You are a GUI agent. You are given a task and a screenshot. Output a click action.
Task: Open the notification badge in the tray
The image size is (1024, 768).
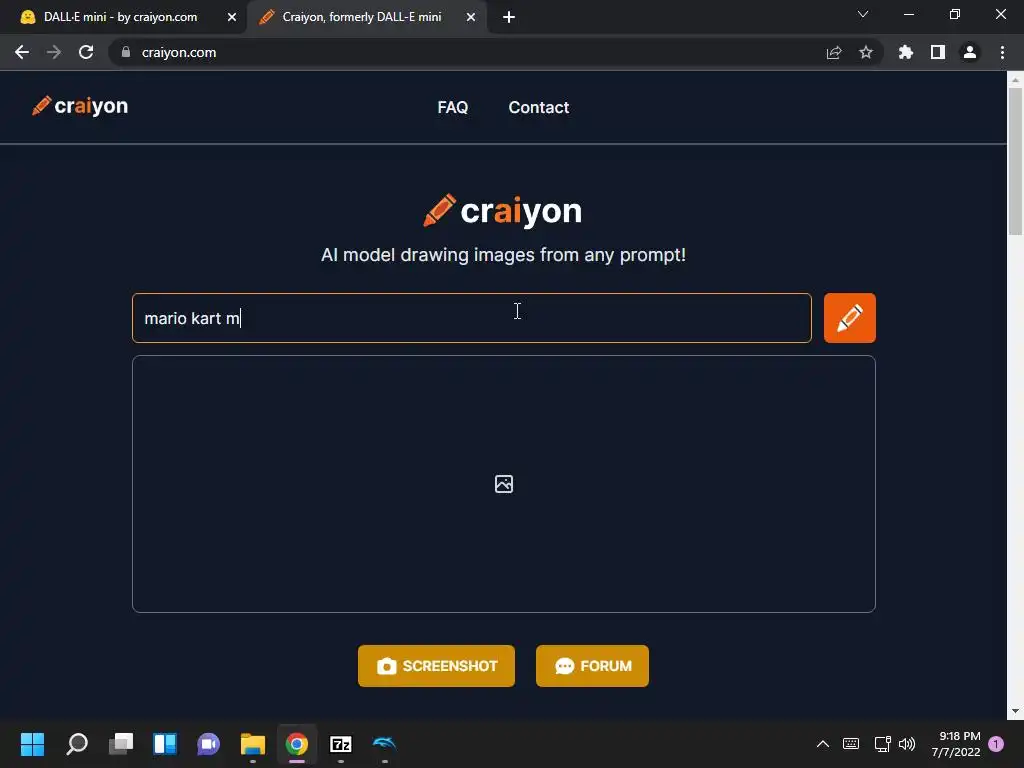pyautogui.click(x=996, y=744)
